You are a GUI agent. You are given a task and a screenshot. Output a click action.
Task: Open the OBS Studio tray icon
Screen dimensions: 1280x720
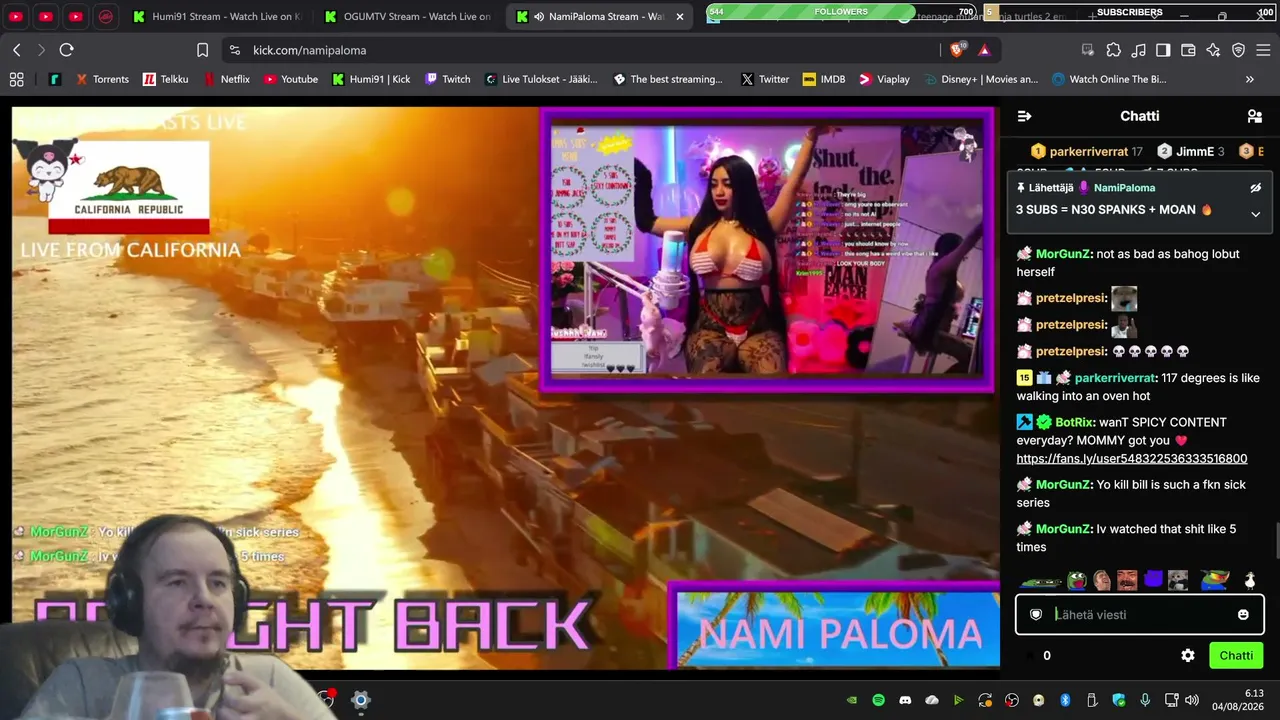1012,700
